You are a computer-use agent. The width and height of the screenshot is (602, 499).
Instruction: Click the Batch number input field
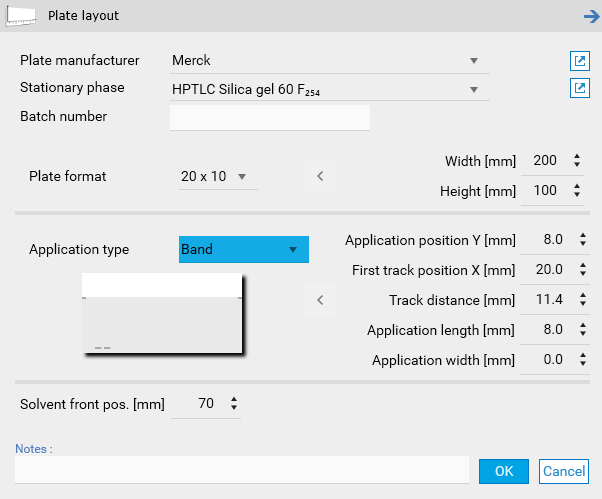[270, 117]
